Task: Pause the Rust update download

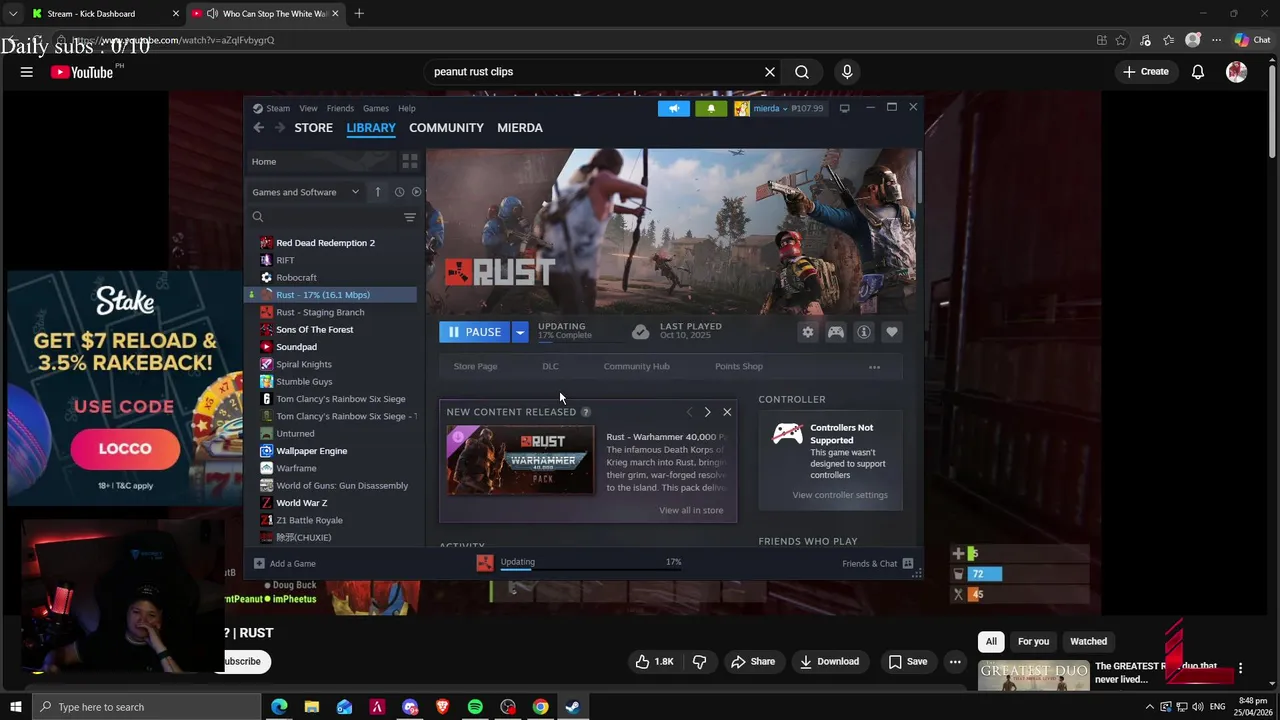Action: pyautogui.click(x=475, y=332)
